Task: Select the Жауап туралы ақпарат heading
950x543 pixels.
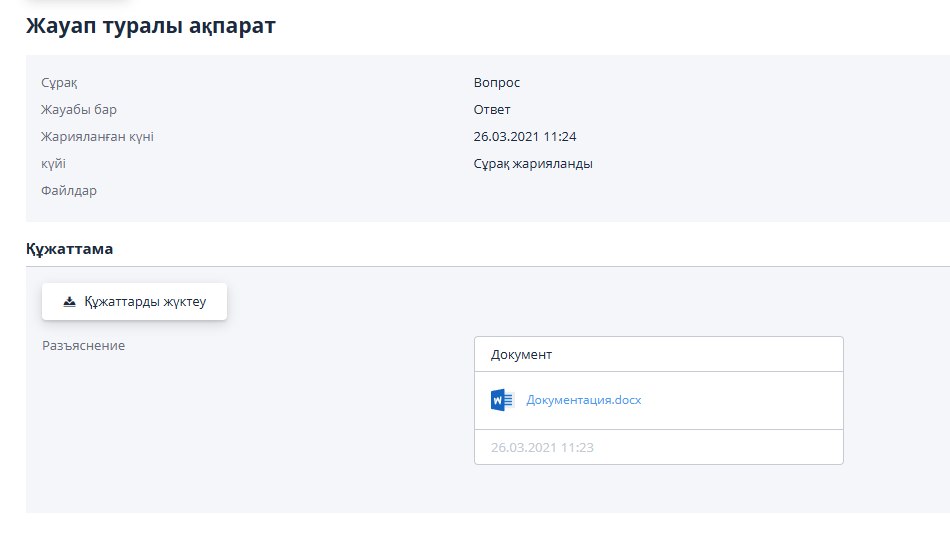Action: pos(151,26)
